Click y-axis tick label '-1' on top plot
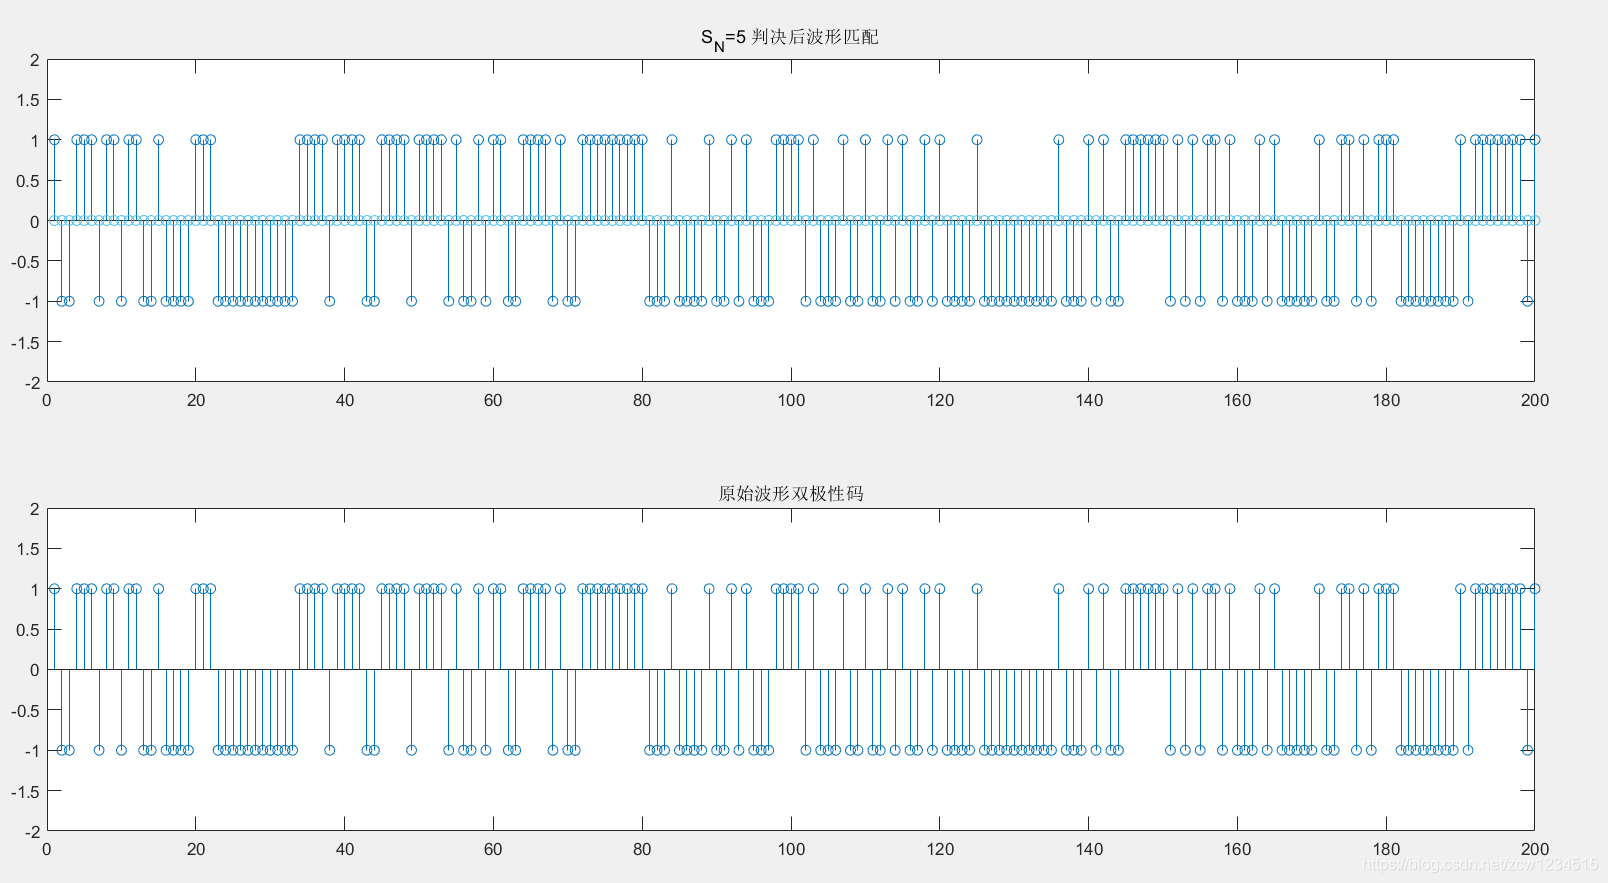This screenshot has width=1608, height=883. [x=32, y=302]
